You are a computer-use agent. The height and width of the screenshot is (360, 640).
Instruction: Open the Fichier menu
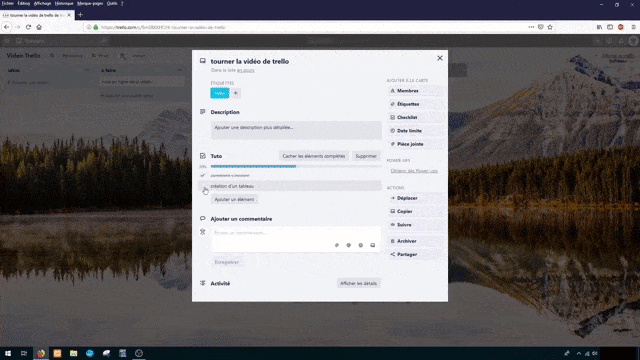(x=7, y=3)
